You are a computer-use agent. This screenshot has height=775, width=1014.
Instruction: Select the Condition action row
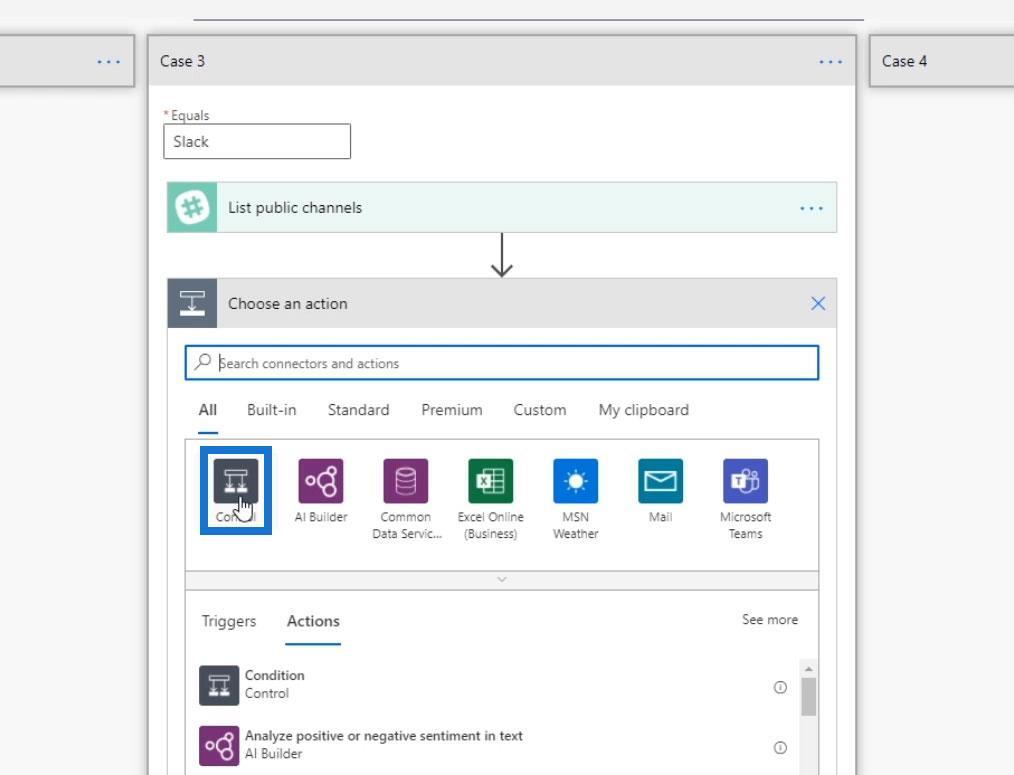[494, 685]
